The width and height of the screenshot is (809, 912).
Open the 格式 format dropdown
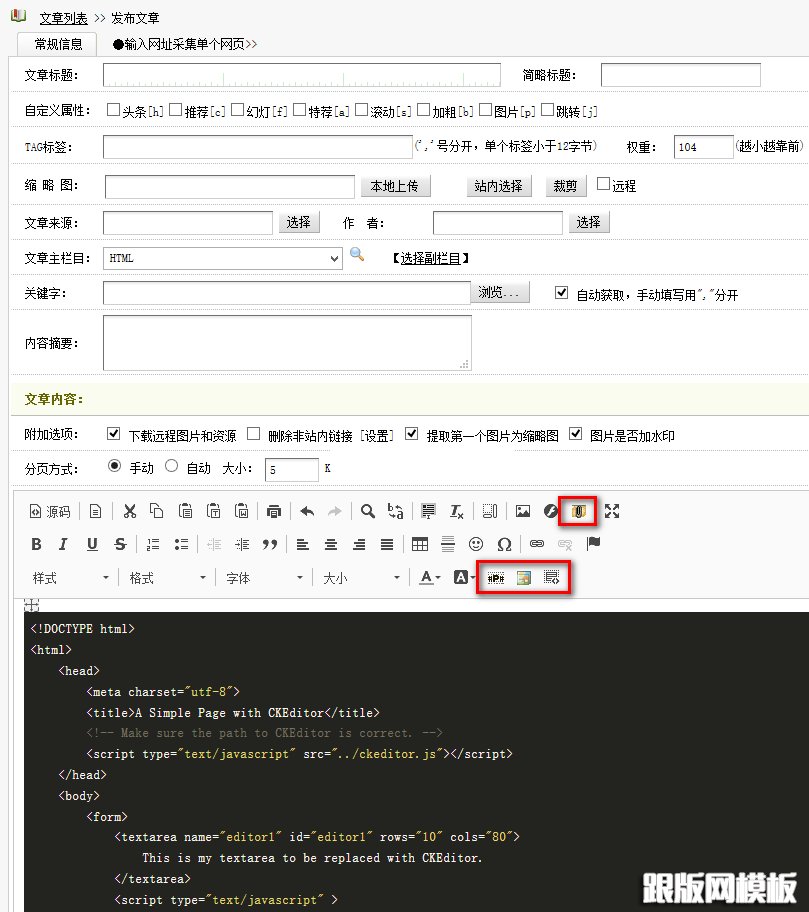(x=167, y=578)
